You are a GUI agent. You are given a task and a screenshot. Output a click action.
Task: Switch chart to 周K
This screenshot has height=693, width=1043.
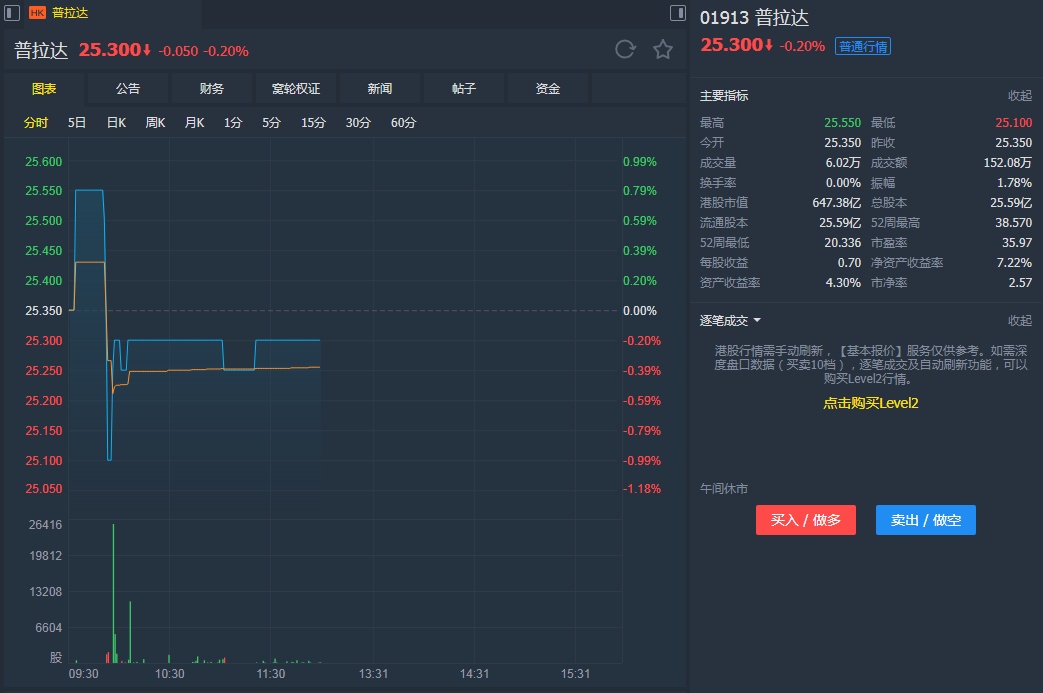click(x=155, y=122)
